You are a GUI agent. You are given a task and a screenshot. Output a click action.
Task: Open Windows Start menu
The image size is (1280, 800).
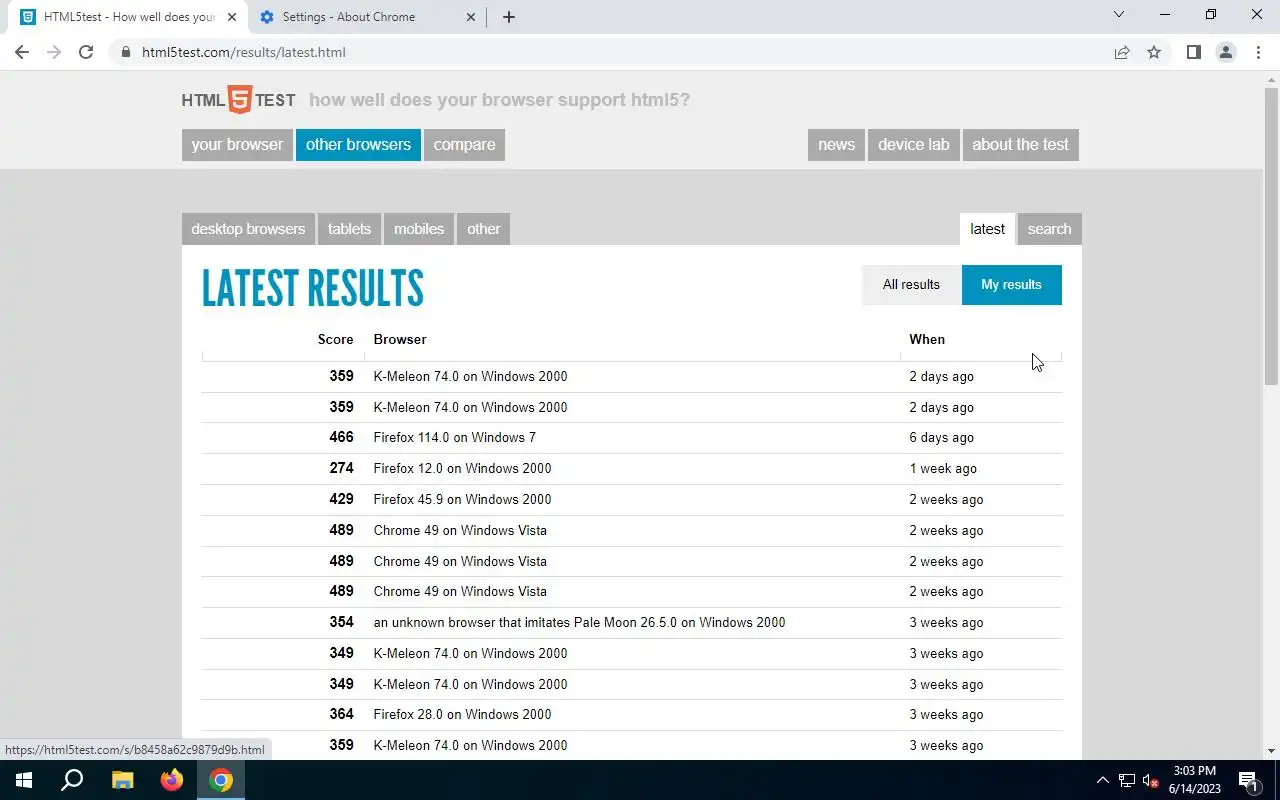(x=24, y=780)
